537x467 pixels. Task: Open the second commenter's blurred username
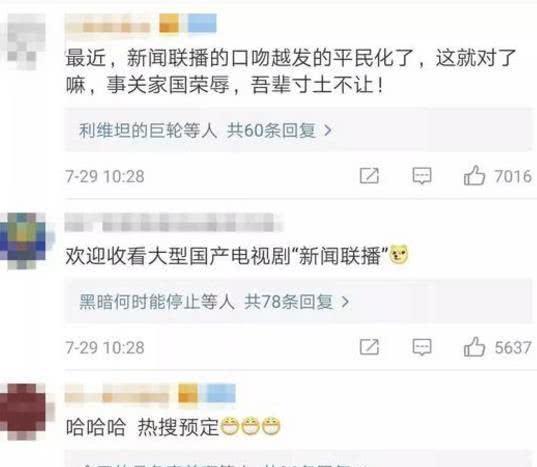(x=173, y=222)
